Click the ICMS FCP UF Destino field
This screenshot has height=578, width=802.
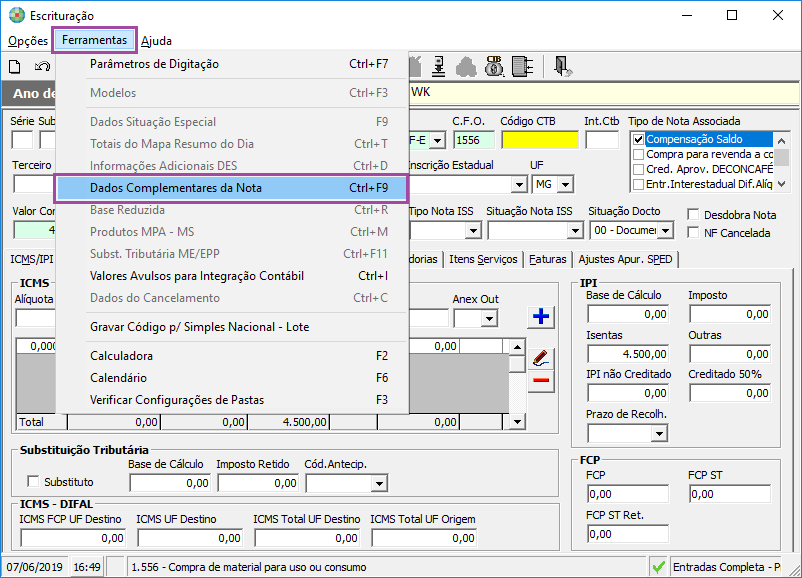[x=72, y=538]
